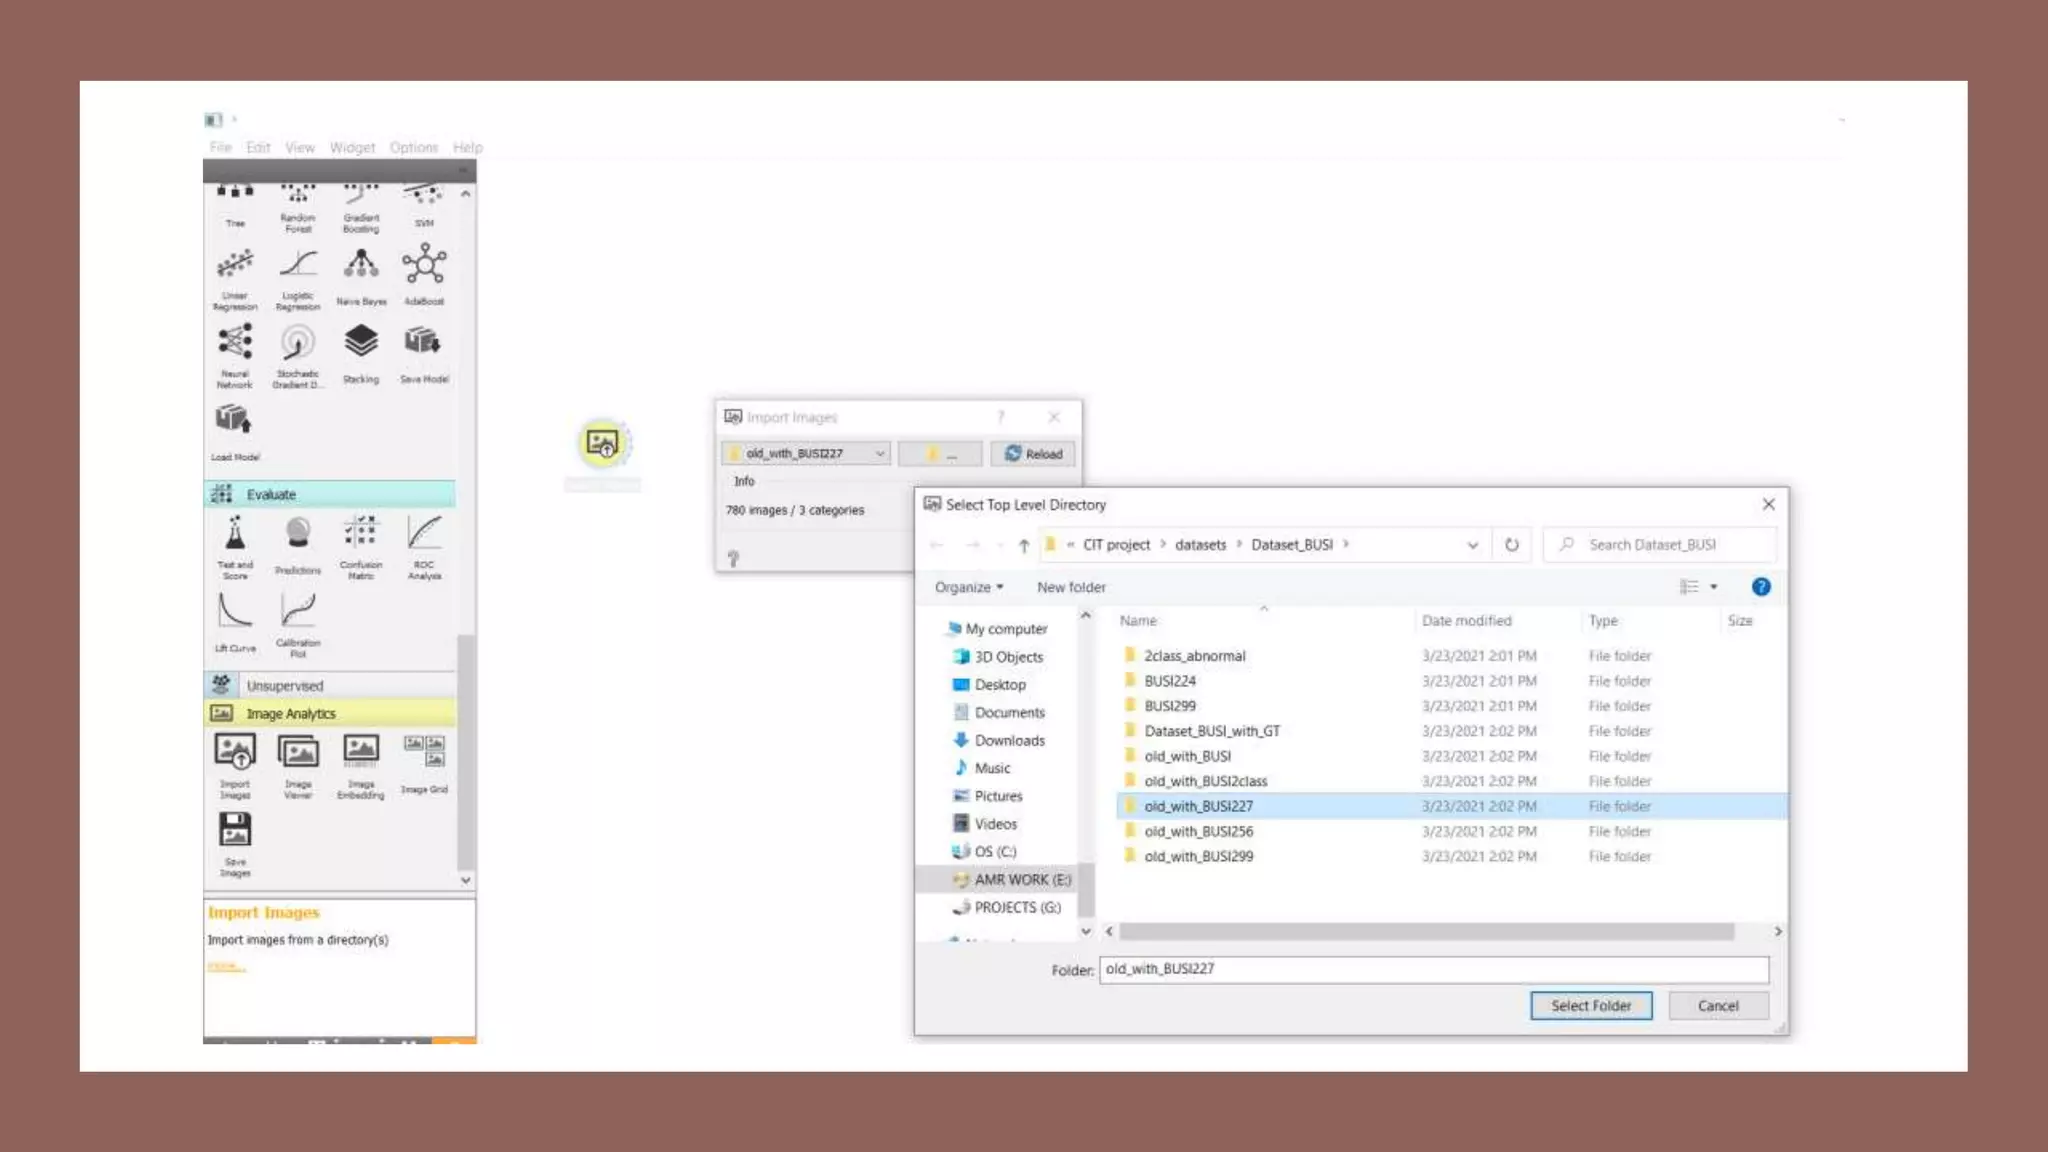2048x1152 pixels.
Task: Select the BUSI224 folder
Action: point(1169,681)
